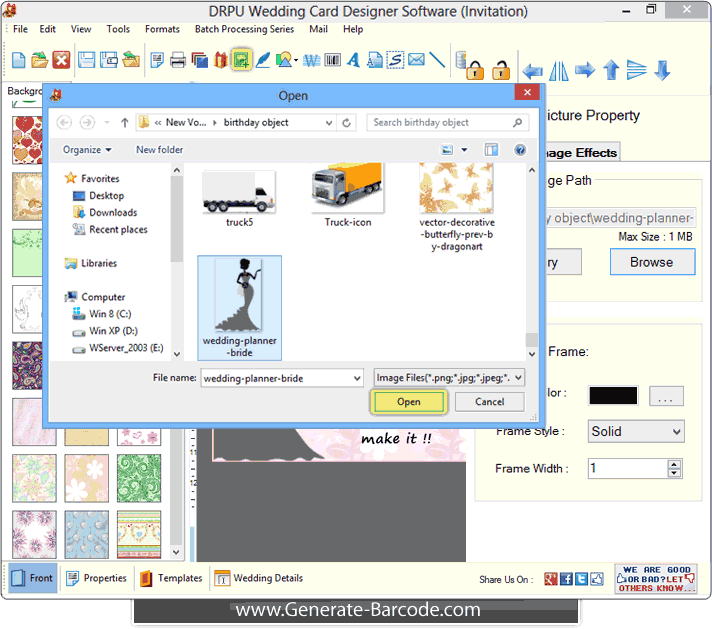The width and height of the screenshot is (712, 629).
Task: Click the Cancel button in dialog
Action: [x=490, y=402]
